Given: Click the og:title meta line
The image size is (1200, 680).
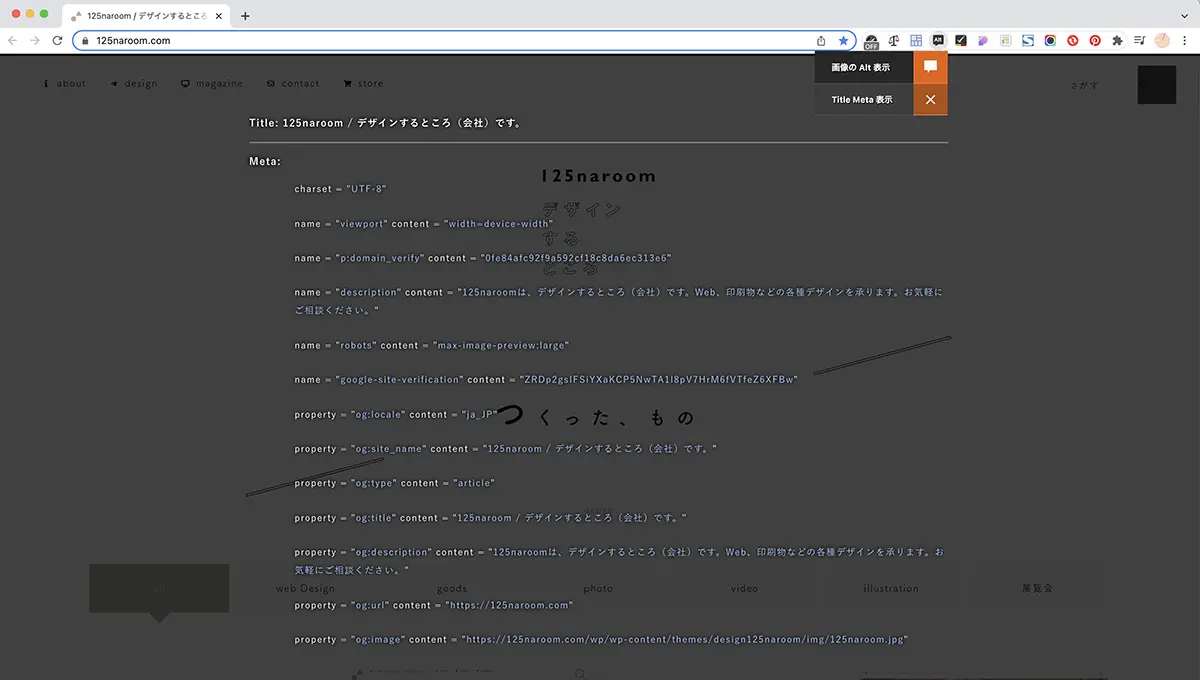Looking at the screenshot, I should pyautogui.click(x=490, y=518).
